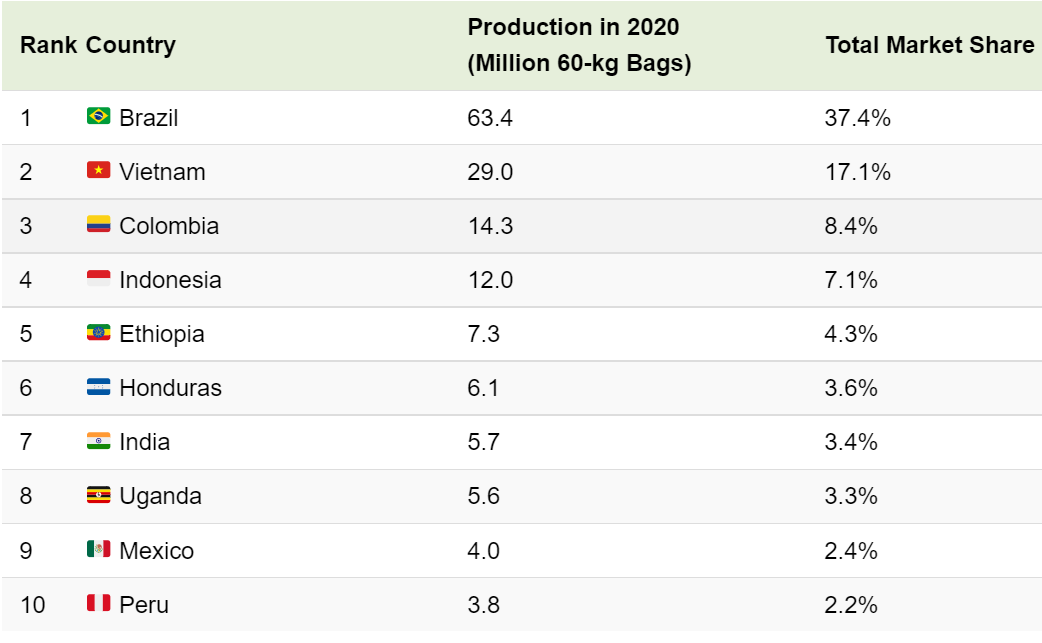The width and height of the screenshot is (1042, 643).
Task: Click rank number 10 cell
Action: pyautogui.click(x=33, y=604)
